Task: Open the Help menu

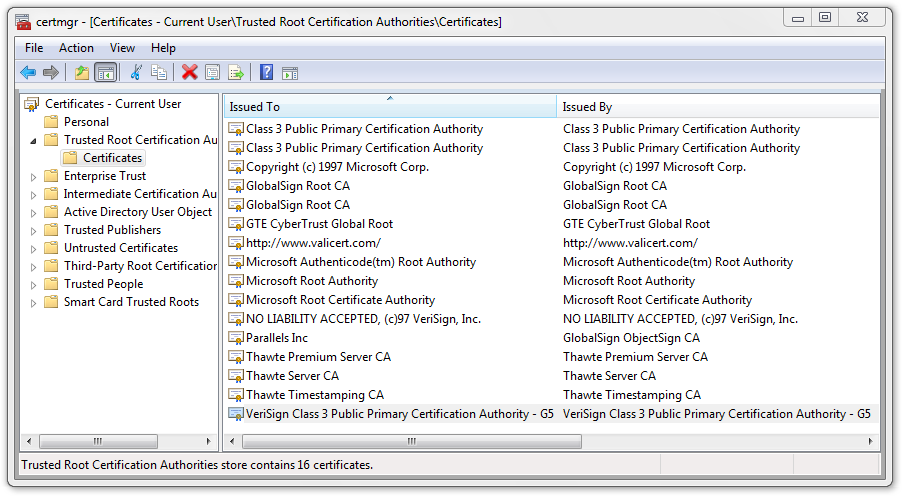Action: pos(163,48)
